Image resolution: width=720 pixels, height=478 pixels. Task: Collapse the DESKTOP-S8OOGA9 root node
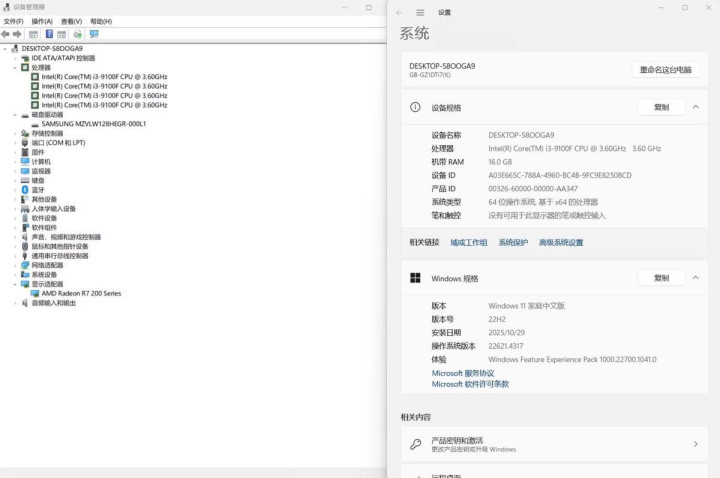pyautogui.click(x=5, y=49)
